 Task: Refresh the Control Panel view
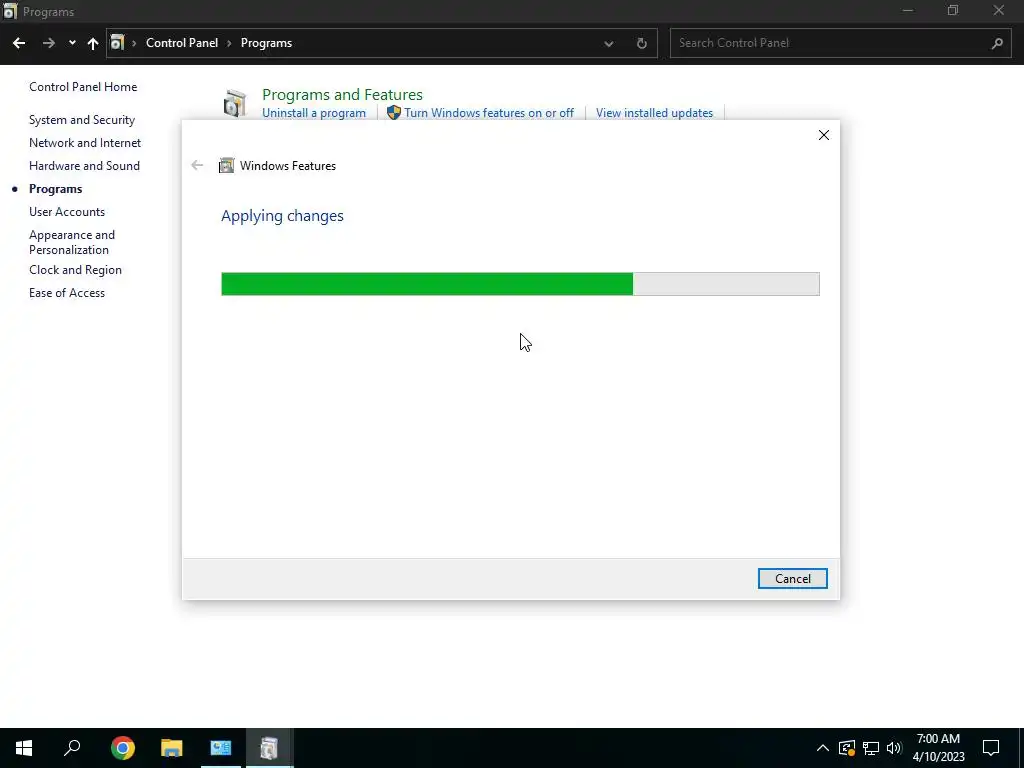[641, 43]
